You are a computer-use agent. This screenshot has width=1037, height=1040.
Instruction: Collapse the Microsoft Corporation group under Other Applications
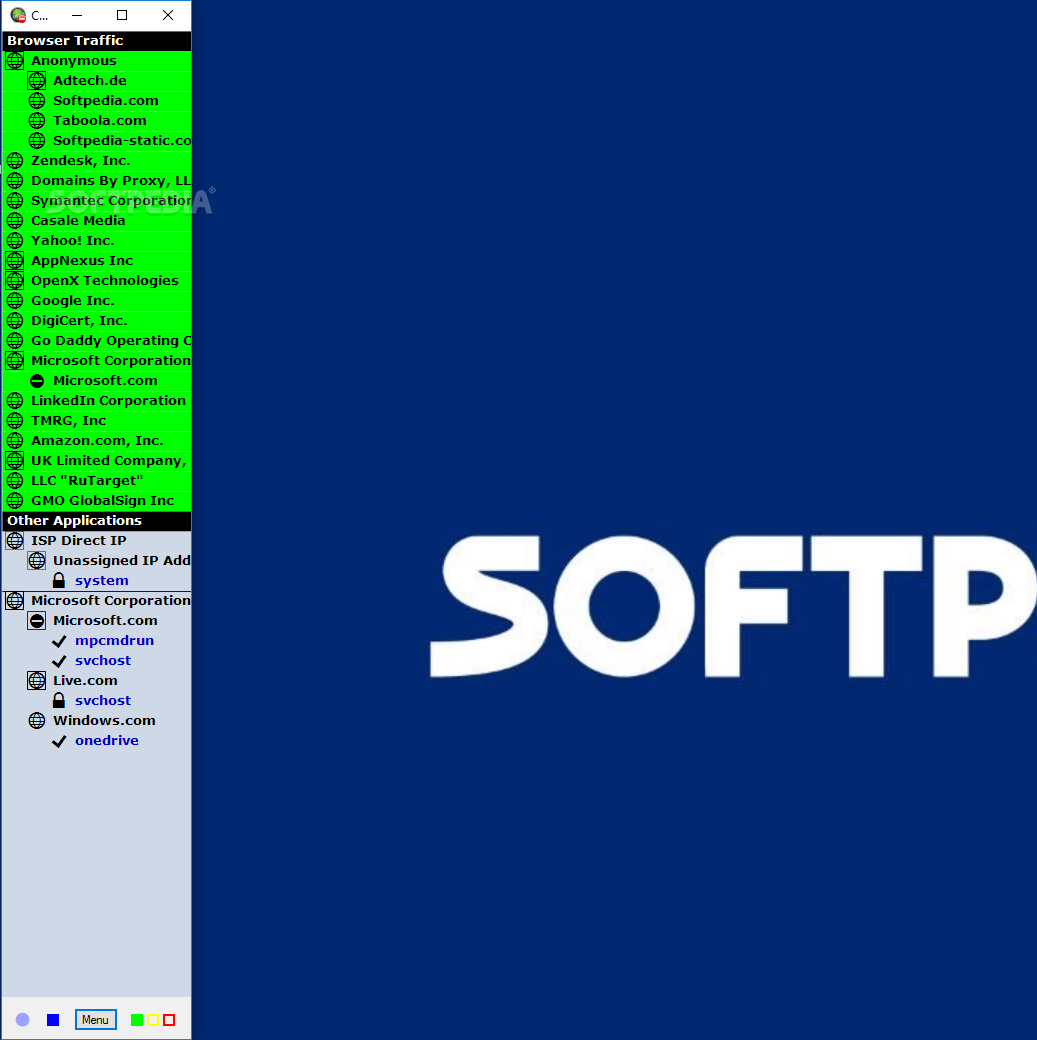click(x=15, y=601)
